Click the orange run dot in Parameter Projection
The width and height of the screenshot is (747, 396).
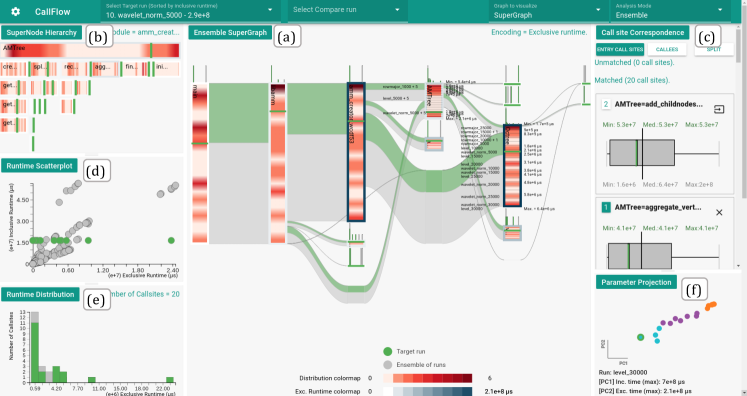point(711,306)
